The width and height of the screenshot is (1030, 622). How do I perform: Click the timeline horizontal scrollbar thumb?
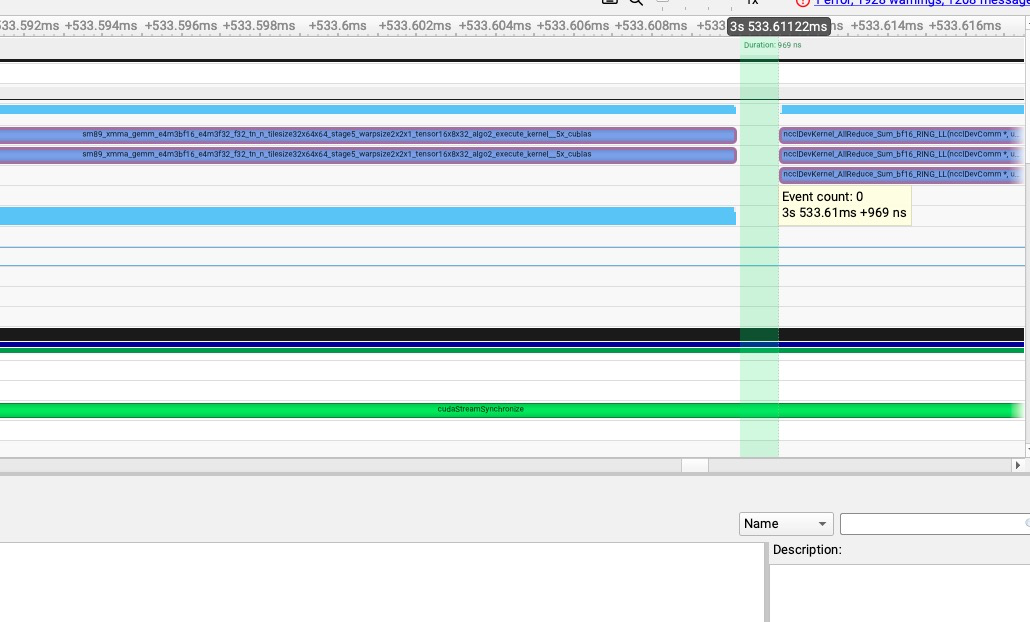(694, 465)
